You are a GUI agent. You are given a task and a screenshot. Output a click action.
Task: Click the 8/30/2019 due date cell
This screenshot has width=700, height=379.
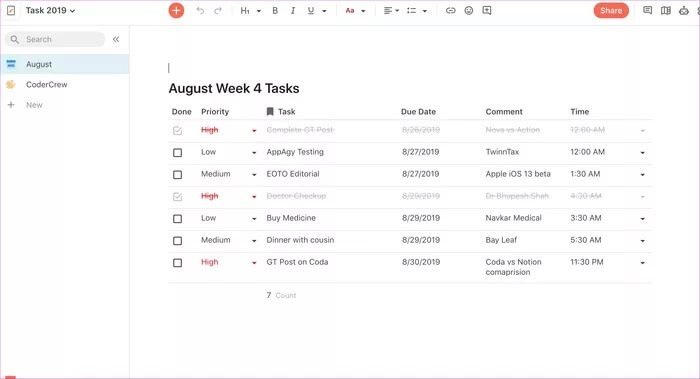point(421,262)
